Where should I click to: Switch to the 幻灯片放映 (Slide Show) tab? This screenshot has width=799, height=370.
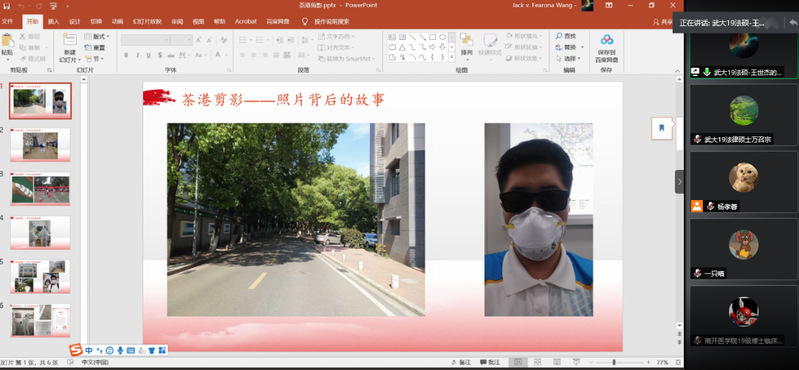point(147,21)
